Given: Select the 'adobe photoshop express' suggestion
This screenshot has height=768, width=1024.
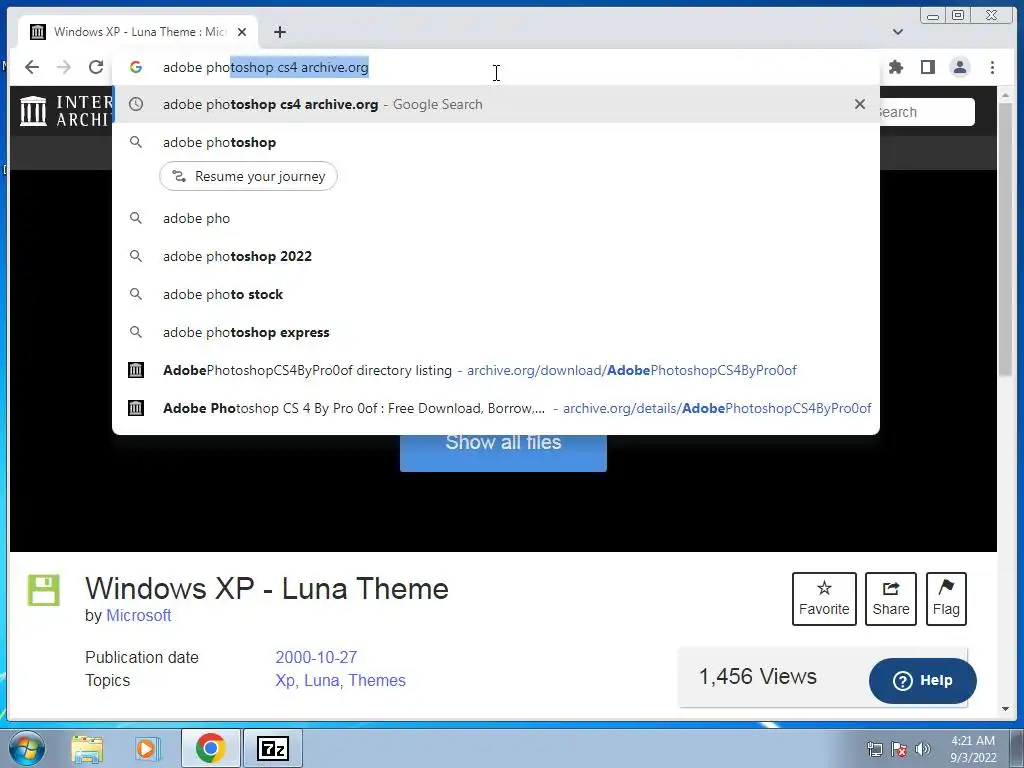Looking at the screenshot, I should (496, 332).
